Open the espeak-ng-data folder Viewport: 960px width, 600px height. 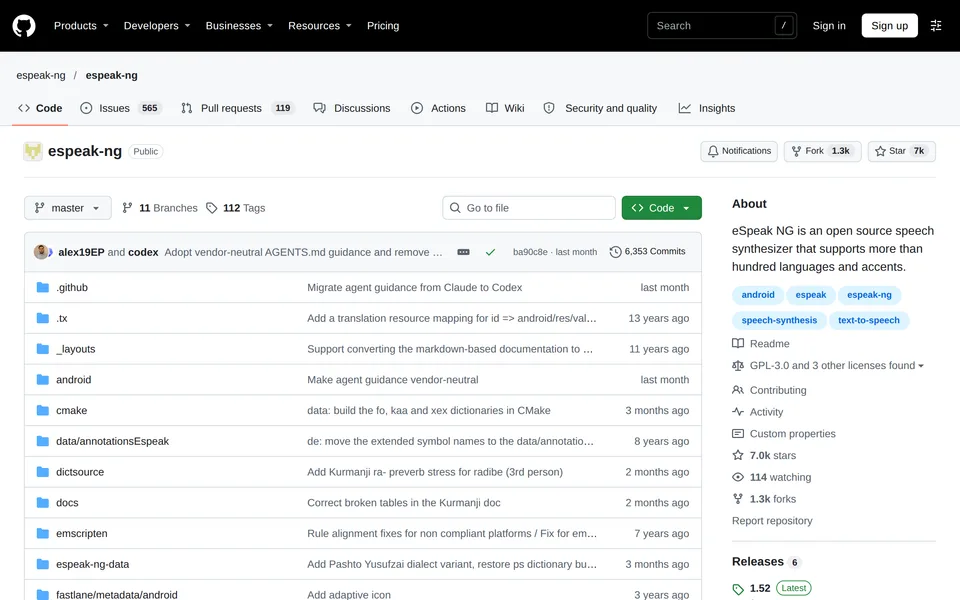(x=92, y=564)
